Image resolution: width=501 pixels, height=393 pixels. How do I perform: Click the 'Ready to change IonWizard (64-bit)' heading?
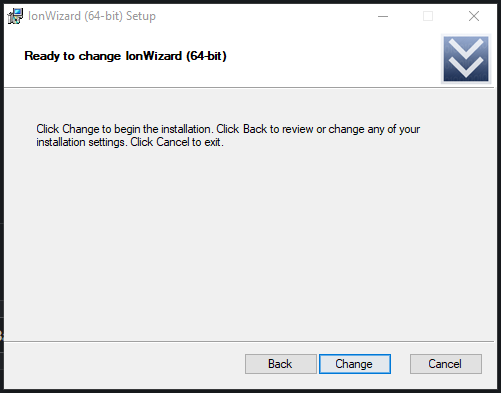pos(125,56)
